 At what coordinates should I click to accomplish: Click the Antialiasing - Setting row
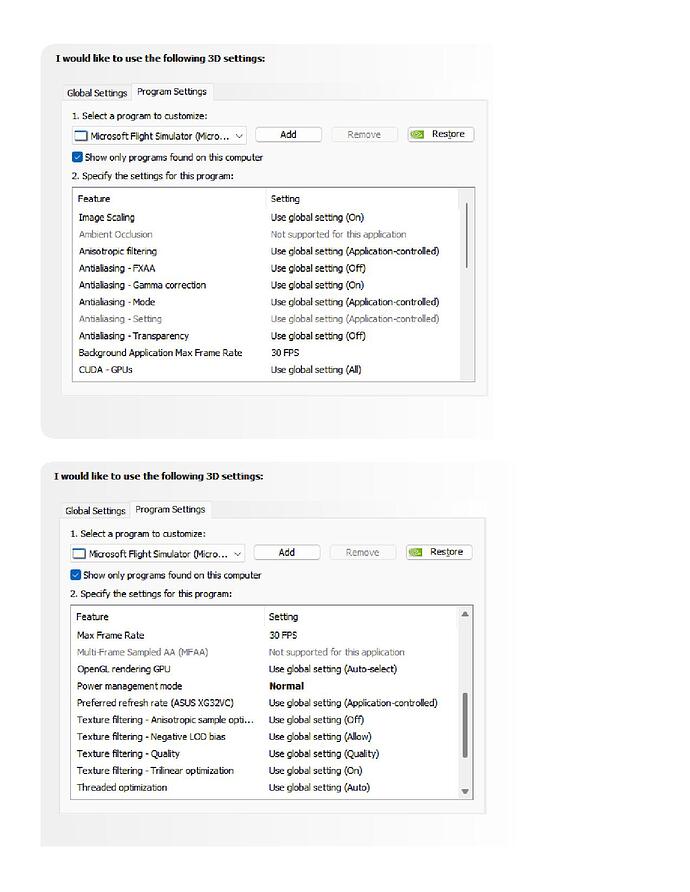click(265, 319)
